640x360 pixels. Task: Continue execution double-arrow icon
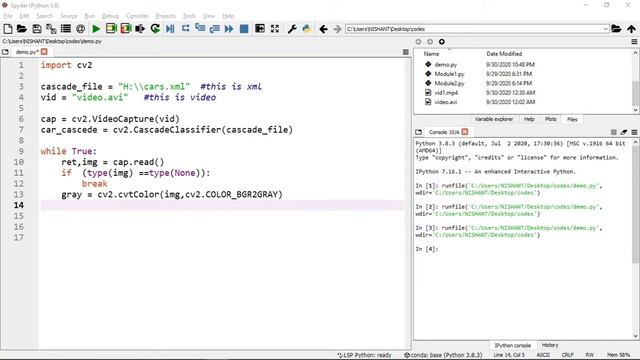[x=229, y=29]
